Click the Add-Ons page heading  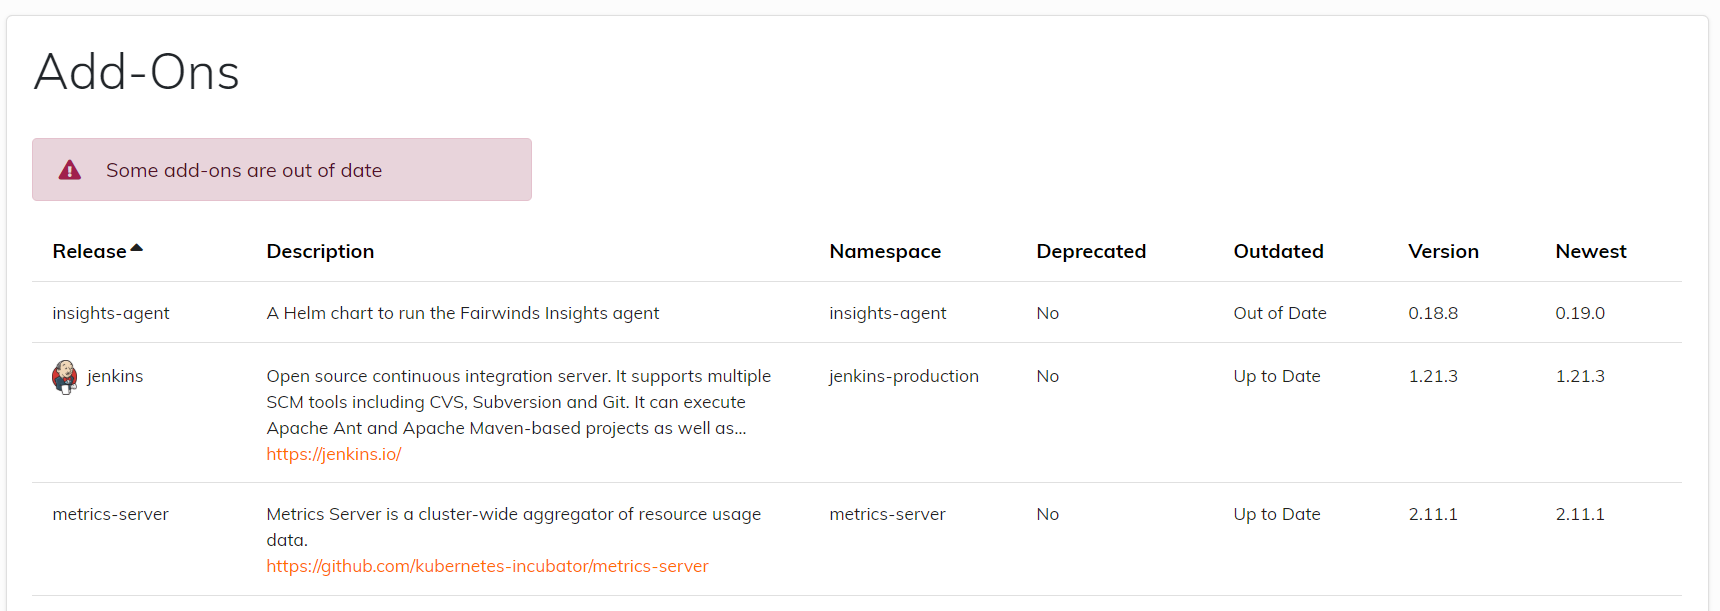tap(137, 72)
